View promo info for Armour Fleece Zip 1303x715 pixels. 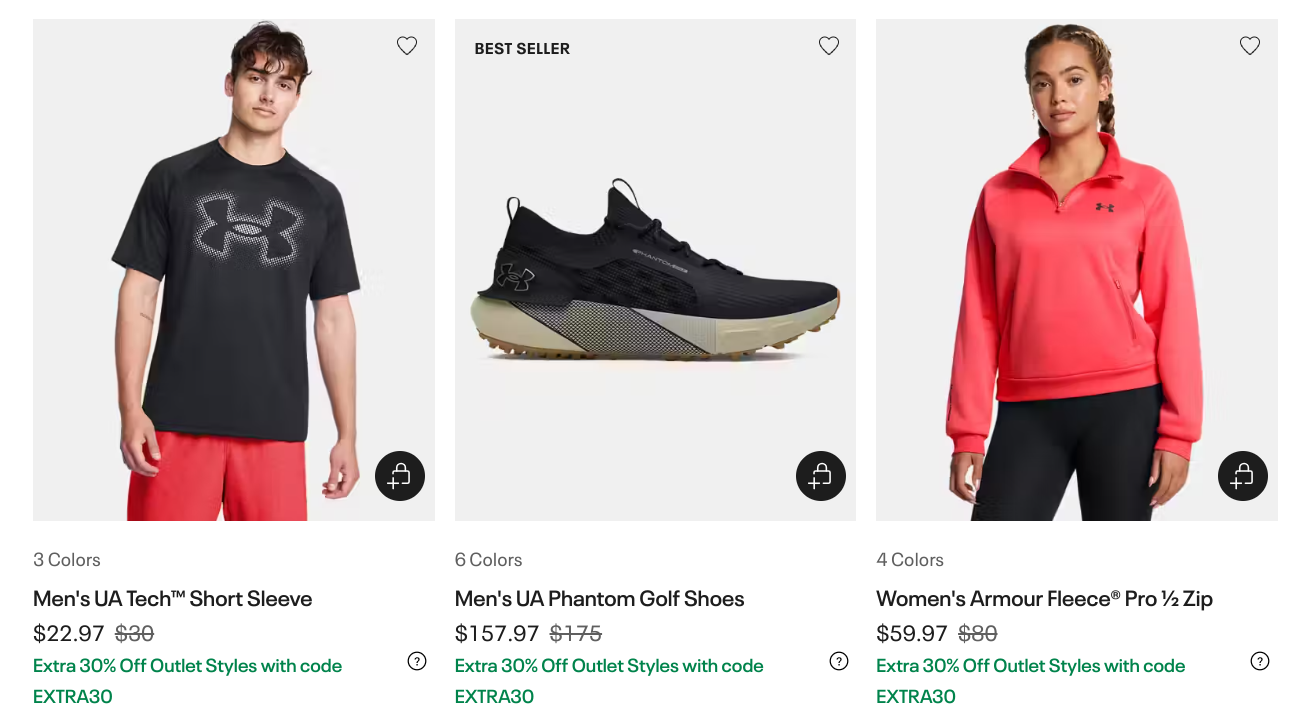(x=1260, y=661)
